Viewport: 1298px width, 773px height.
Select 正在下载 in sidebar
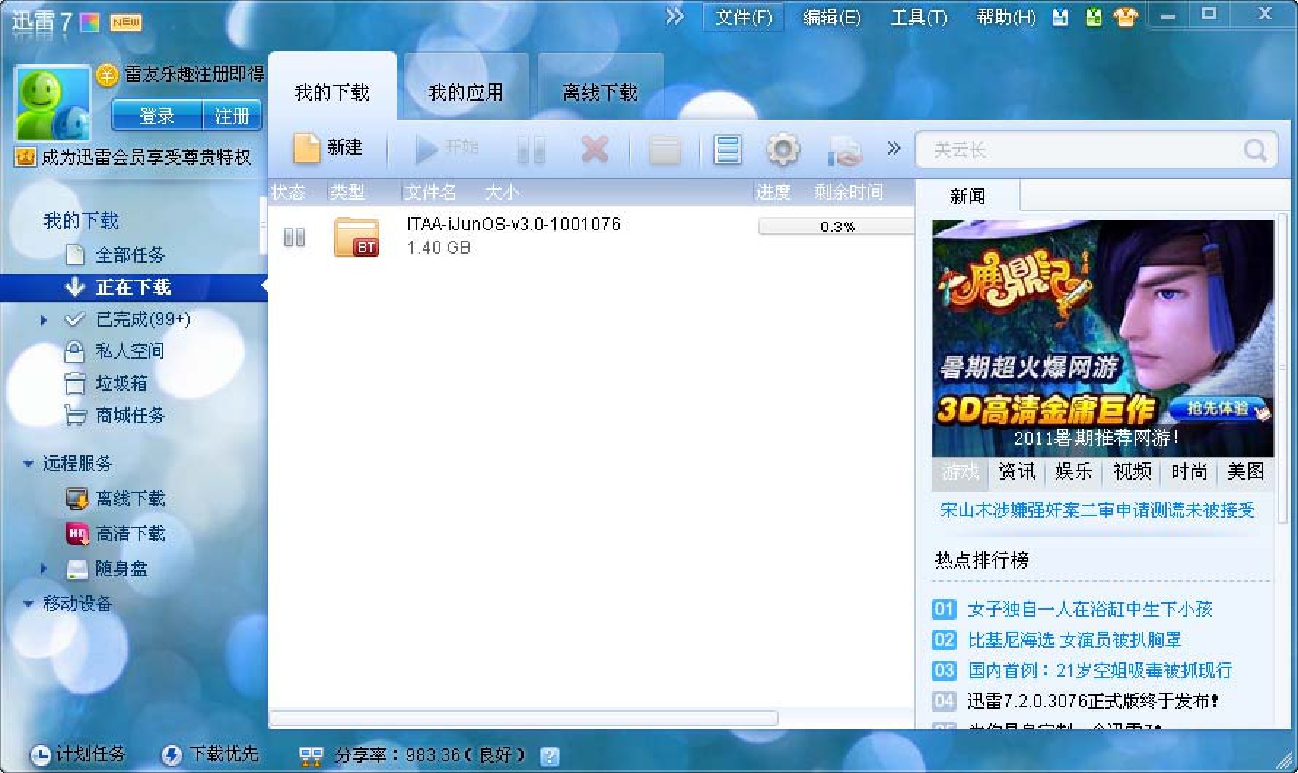tap(133, 287)
